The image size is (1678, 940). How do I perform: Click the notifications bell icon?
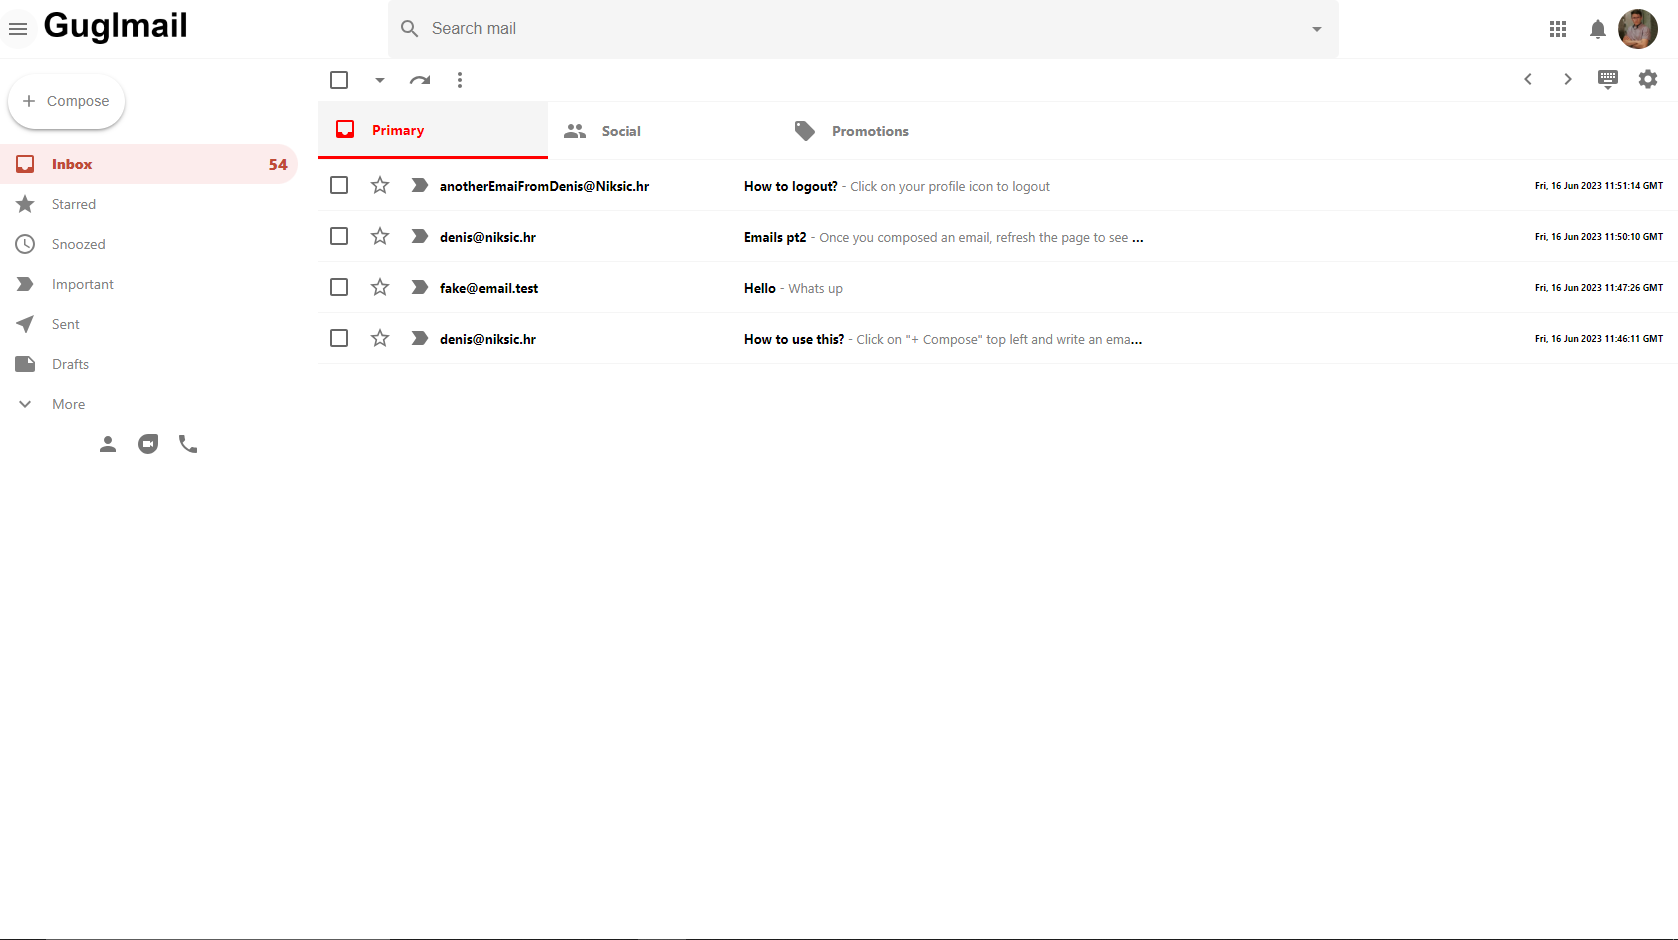coord(1597,29)
